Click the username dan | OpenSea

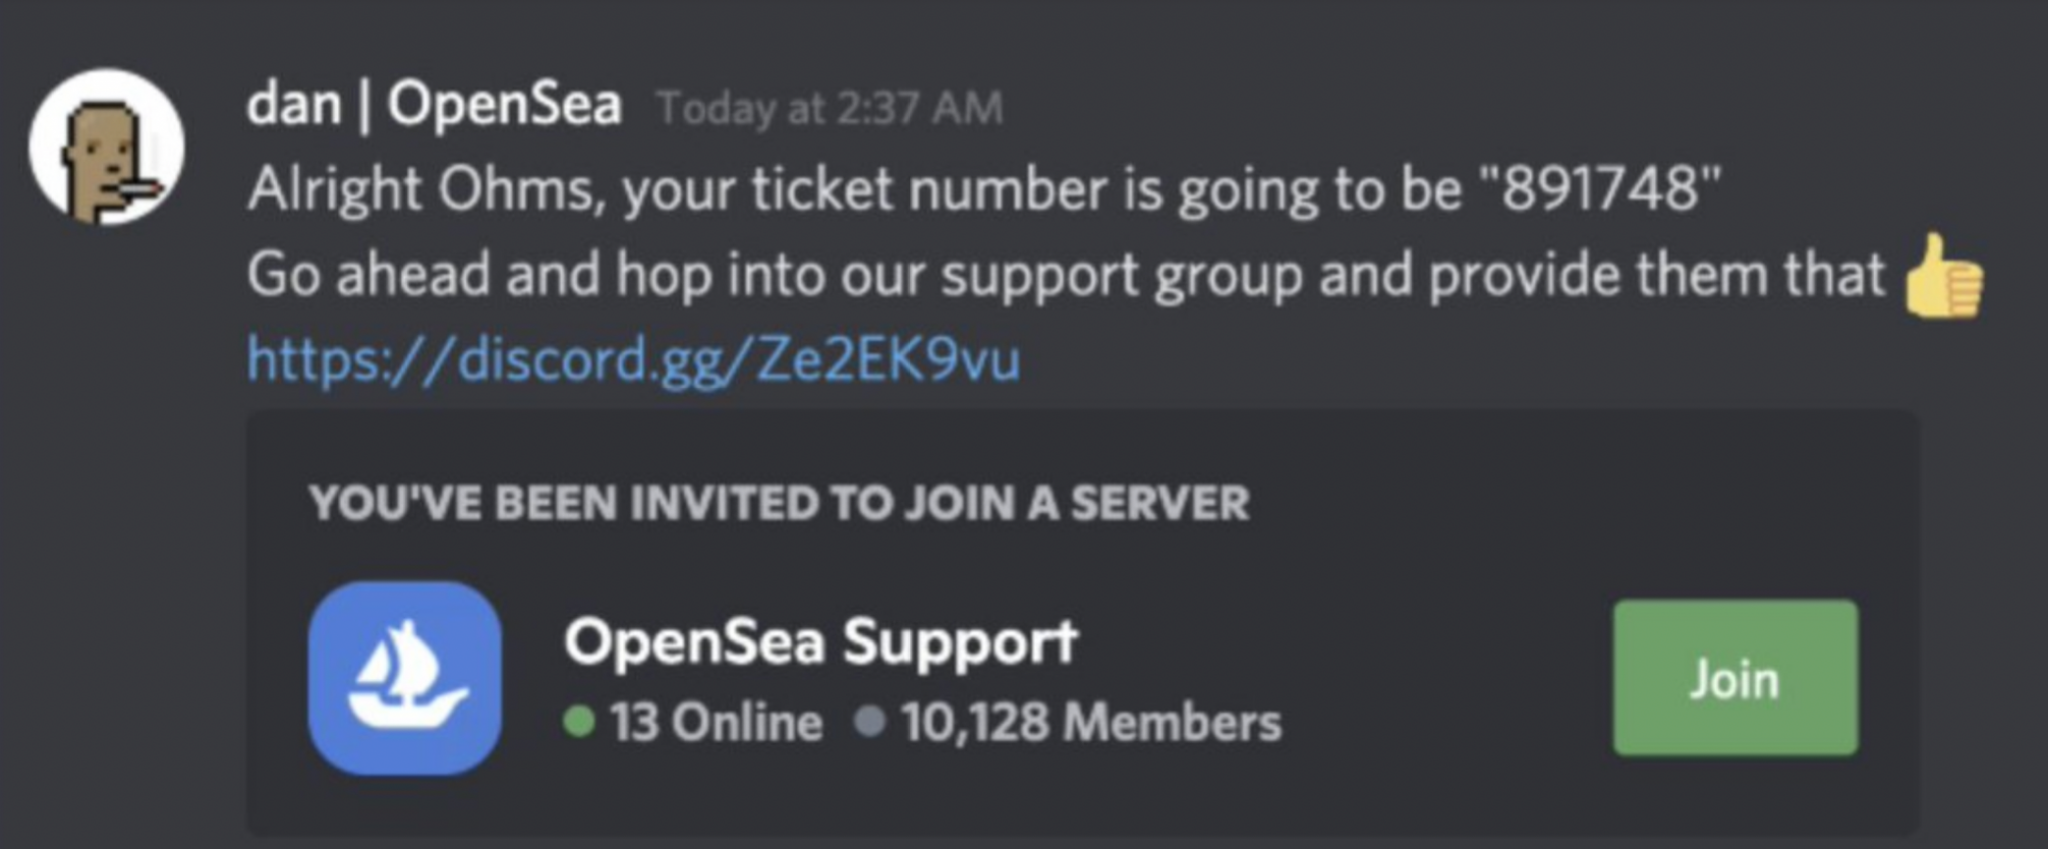click(x=435, y=103)
